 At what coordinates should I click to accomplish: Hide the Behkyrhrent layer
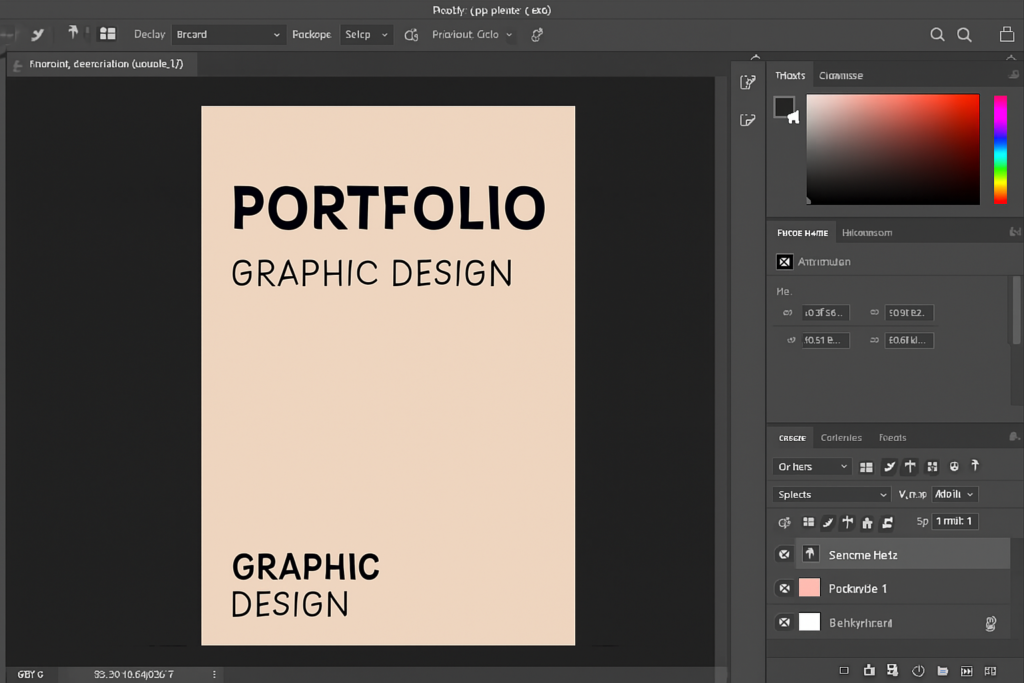click(x=784, y=622)
